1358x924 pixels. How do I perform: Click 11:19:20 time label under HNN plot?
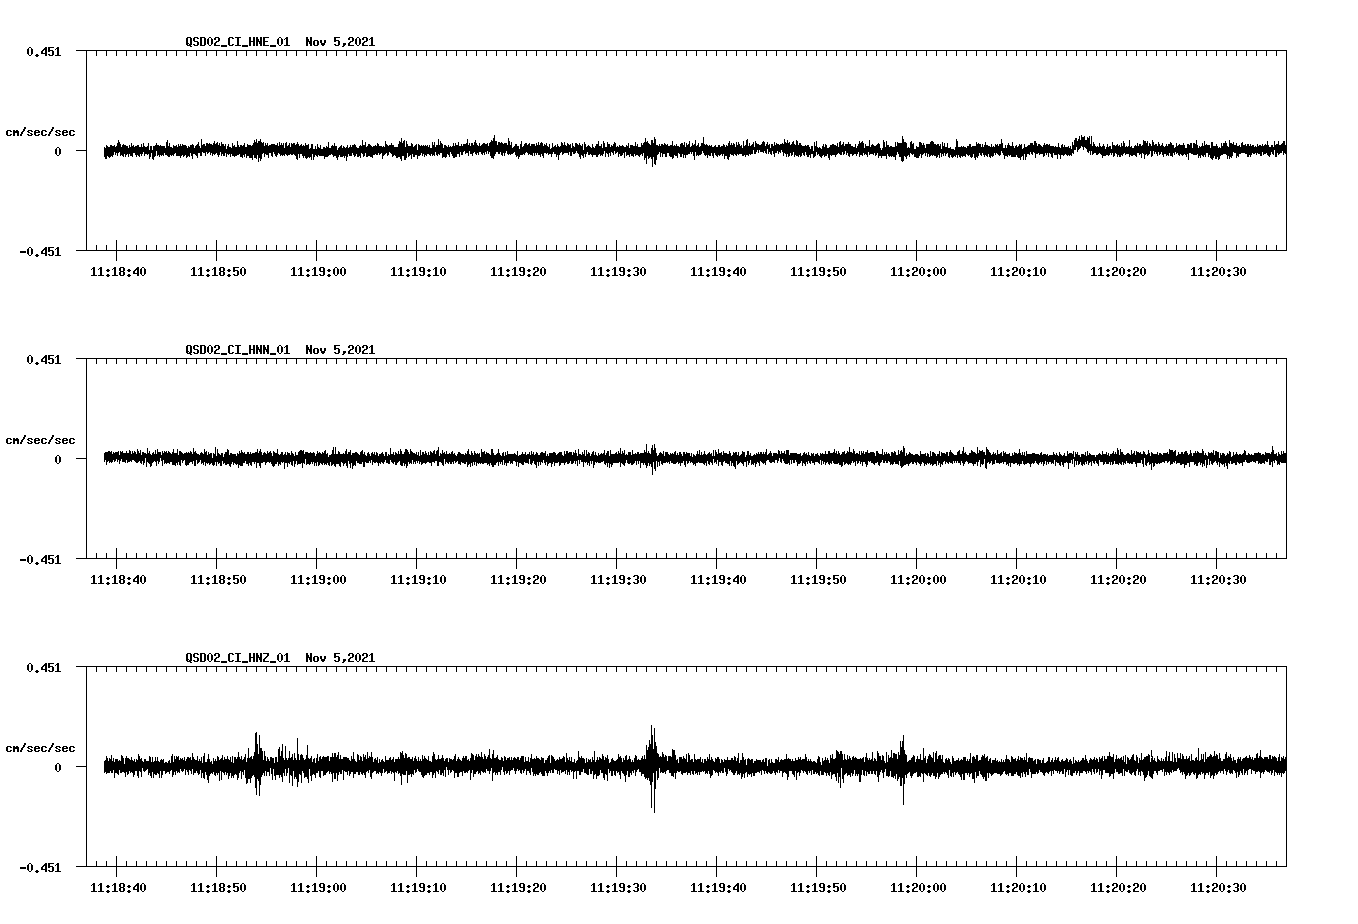(518, 580)
